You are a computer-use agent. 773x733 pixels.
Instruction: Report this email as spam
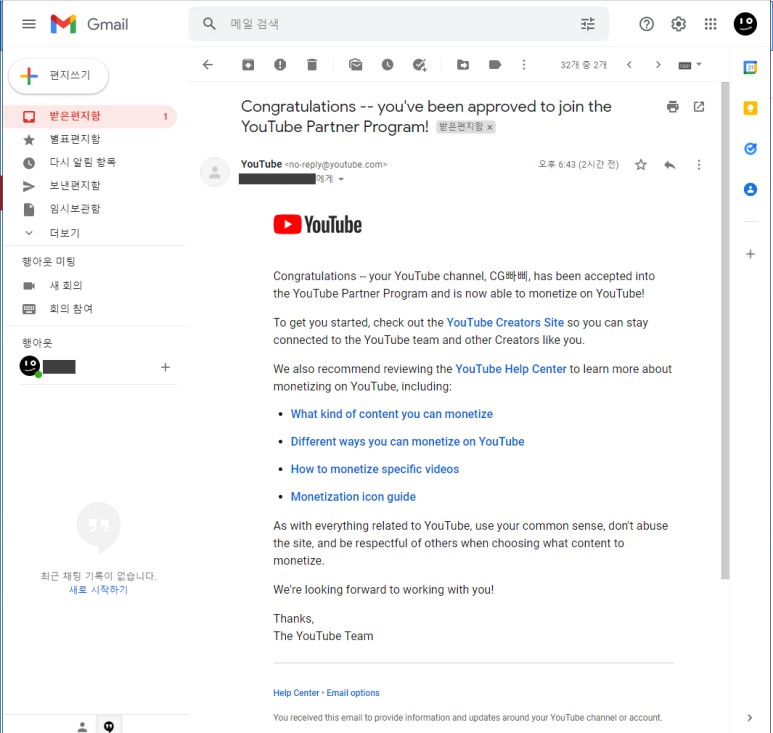[280, 65]
